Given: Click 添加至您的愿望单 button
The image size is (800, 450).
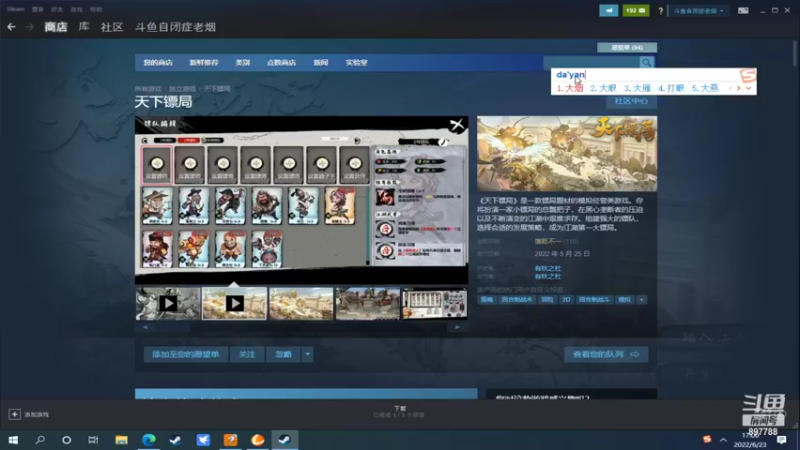Looking at the screenshot, I should tap(186, 354).
